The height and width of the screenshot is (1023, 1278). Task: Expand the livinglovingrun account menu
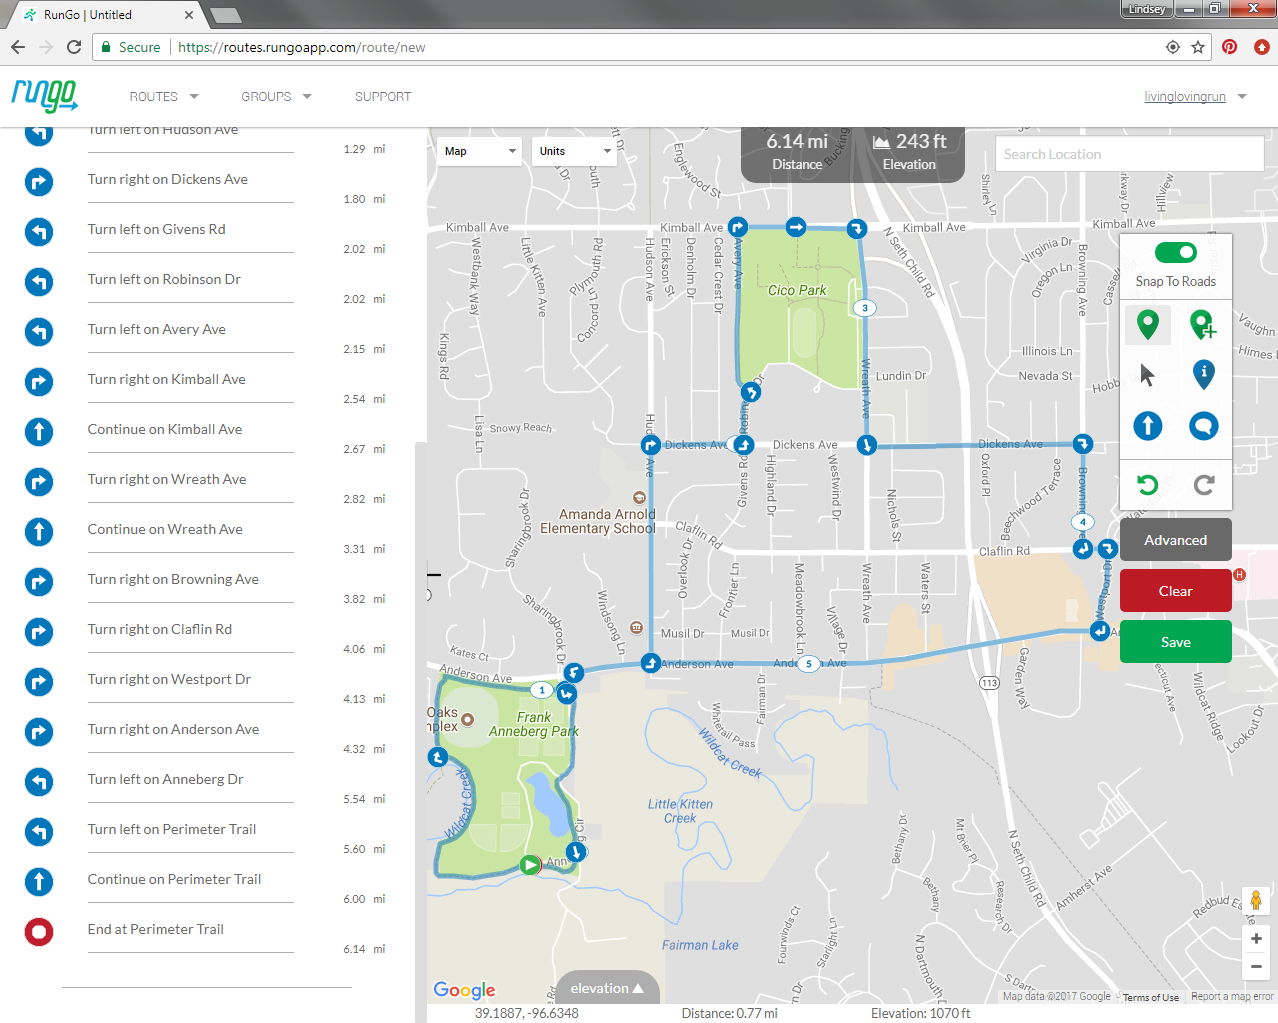tap(1195, 97)
